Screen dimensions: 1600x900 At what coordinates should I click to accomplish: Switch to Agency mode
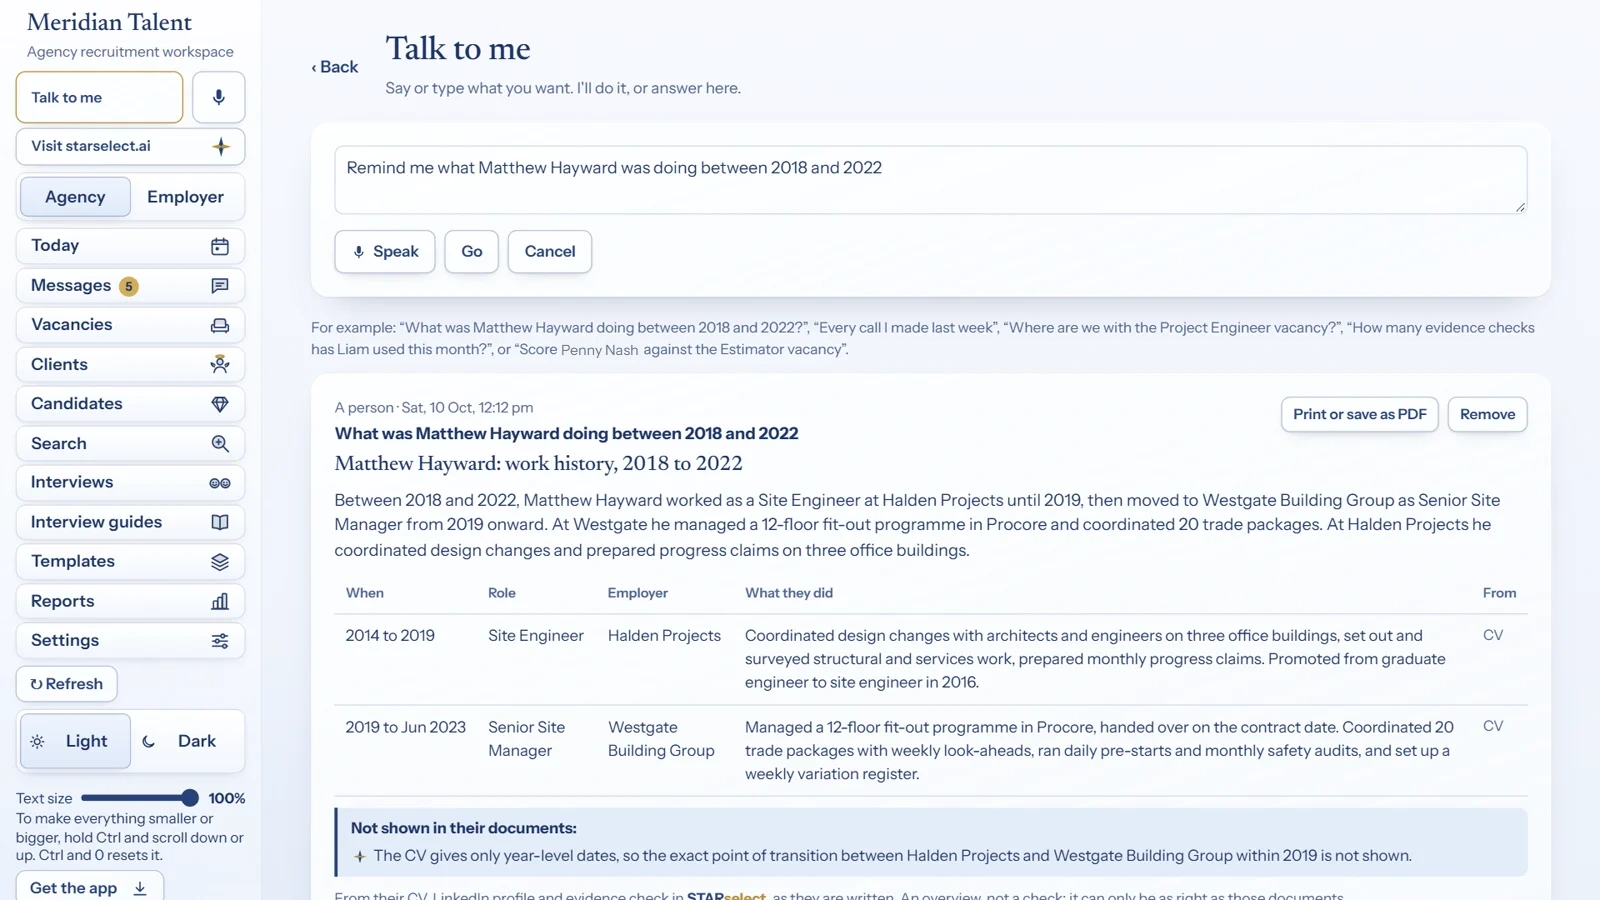click(75, 197)
